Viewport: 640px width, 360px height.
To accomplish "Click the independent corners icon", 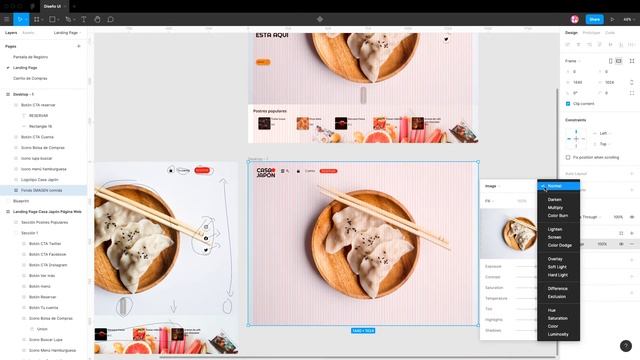I will click(x=632, y=93).
